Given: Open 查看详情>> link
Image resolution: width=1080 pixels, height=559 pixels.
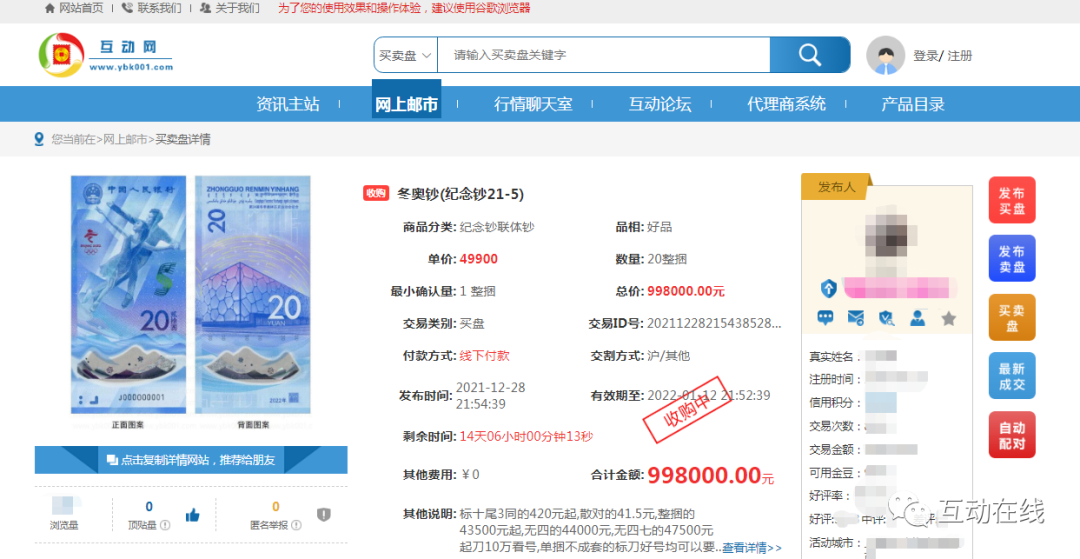Looking at the screenshot, I should click(751, 548).
